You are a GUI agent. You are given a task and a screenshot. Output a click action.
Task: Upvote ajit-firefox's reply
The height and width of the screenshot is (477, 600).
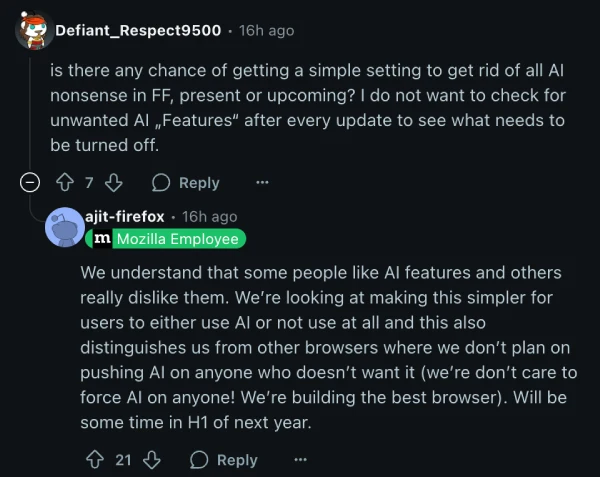96,460
